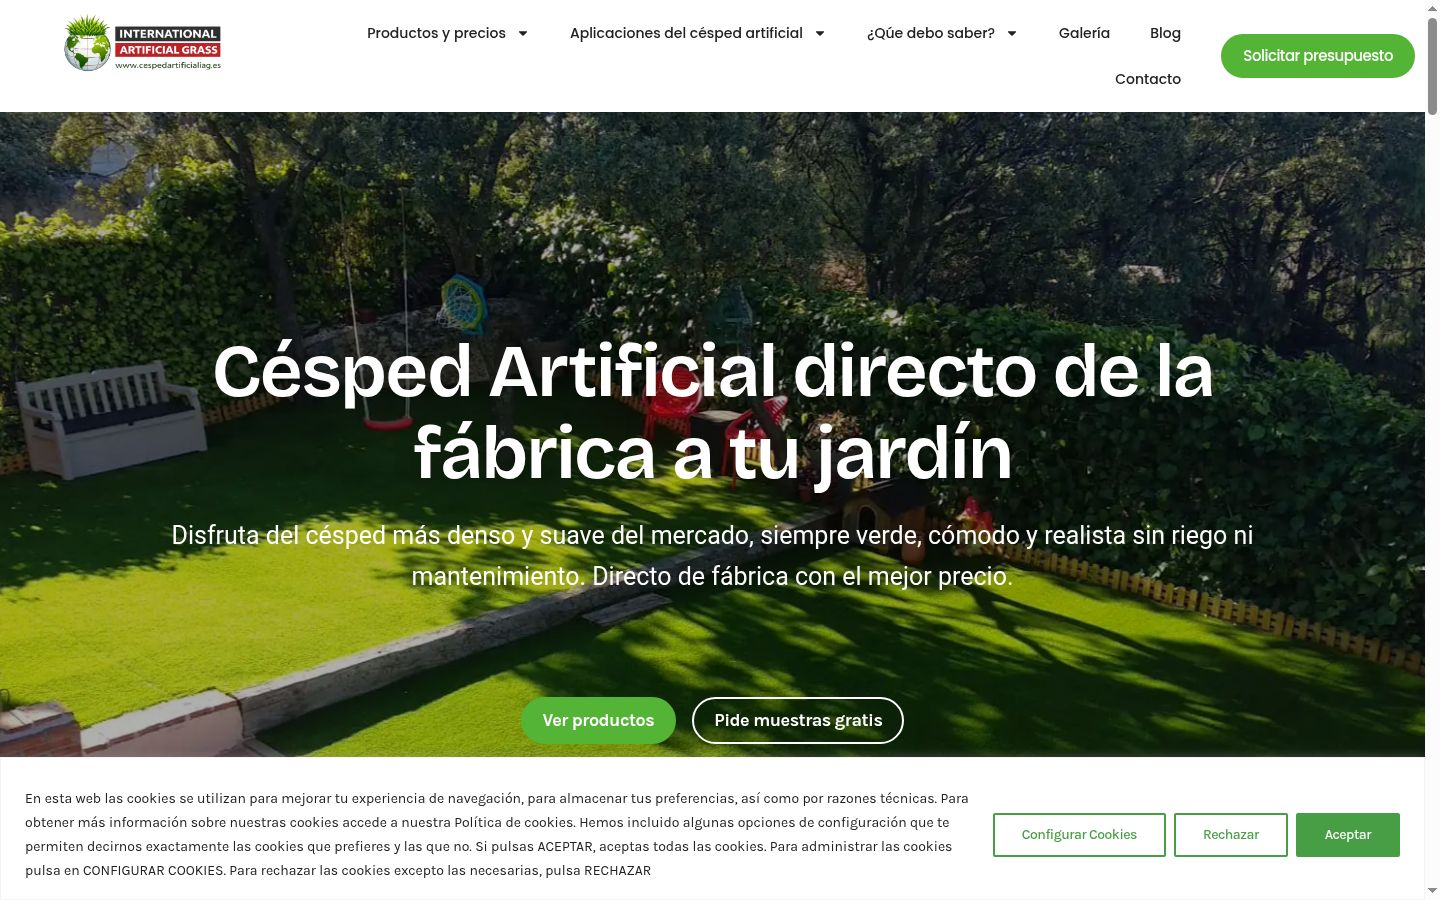Reject cookies with Rechazar button

click(1231, 835)
